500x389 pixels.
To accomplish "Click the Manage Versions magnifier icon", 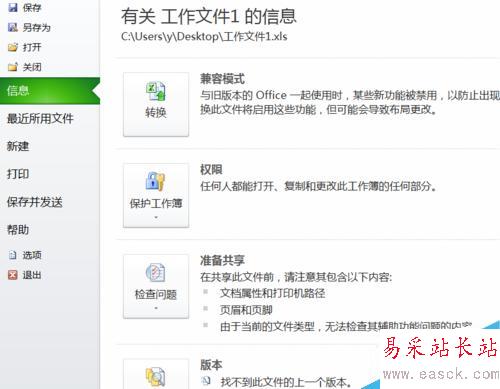I will (x=155, y=377).
